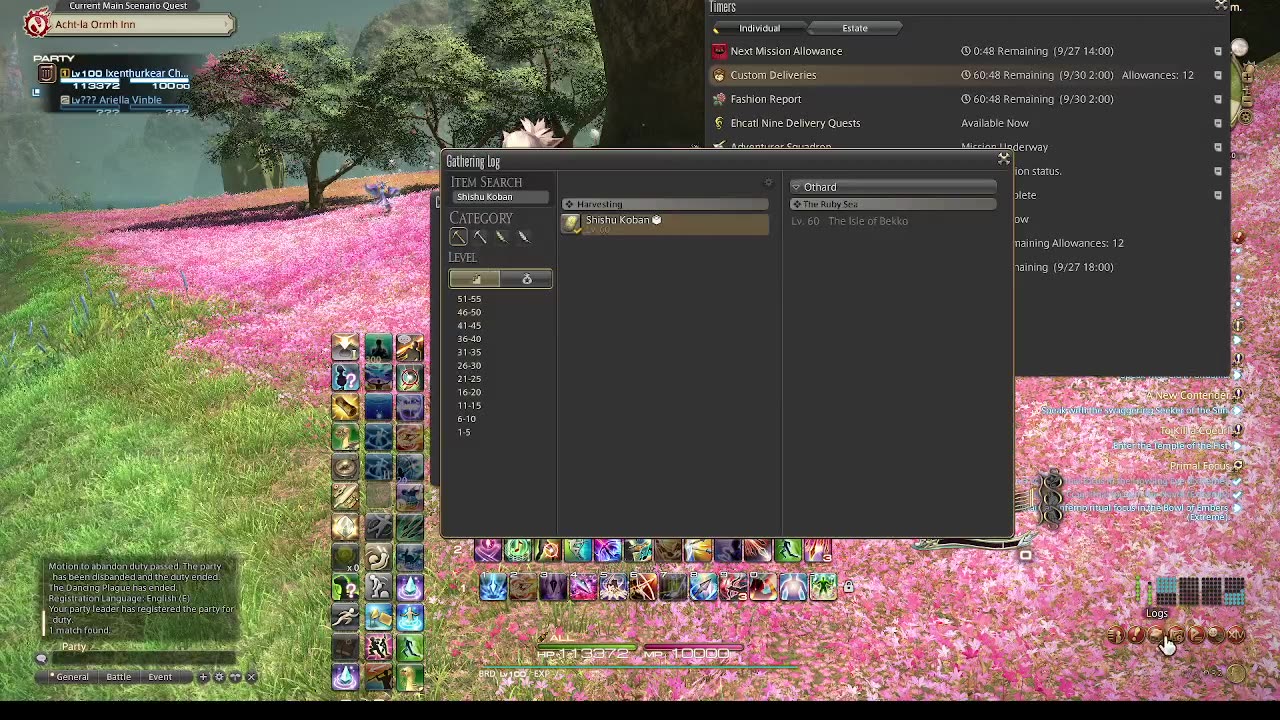
Task: Toggle the Fashion Report timer checkbox
Action: (1217, 99)
